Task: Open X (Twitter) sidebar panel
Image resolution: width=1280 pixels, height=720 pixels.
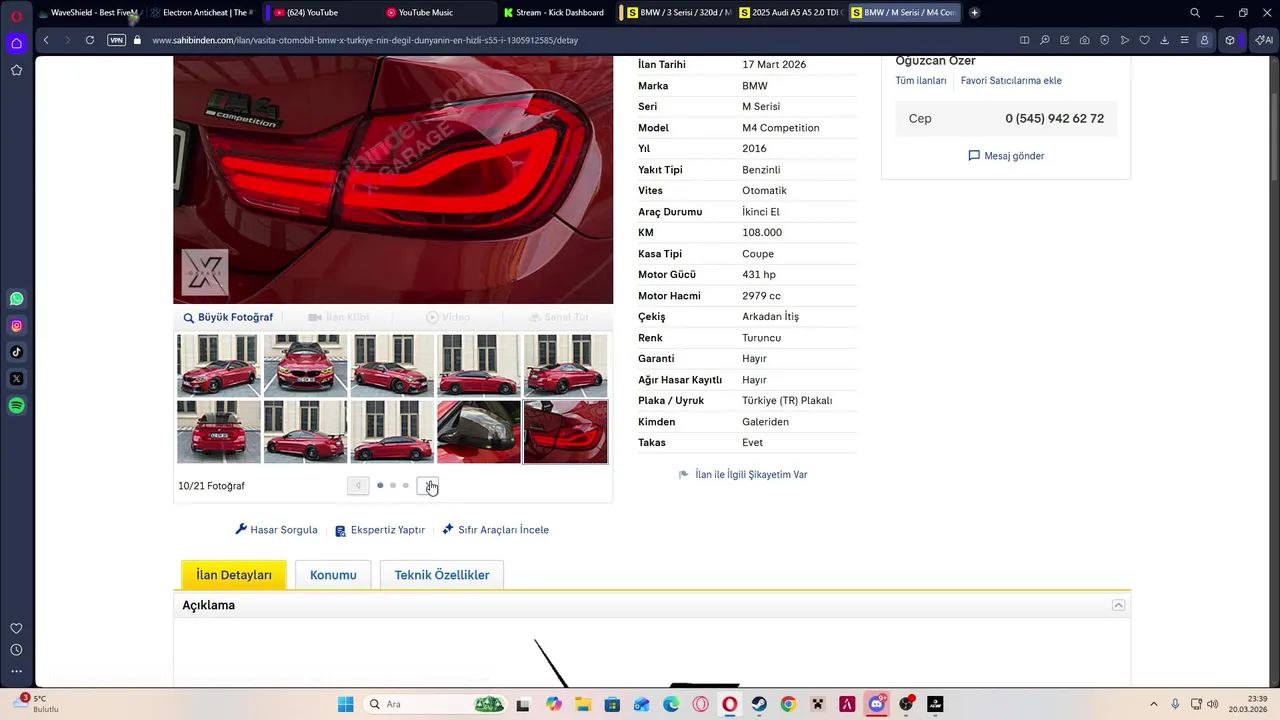Action: [x=17, y=379]
